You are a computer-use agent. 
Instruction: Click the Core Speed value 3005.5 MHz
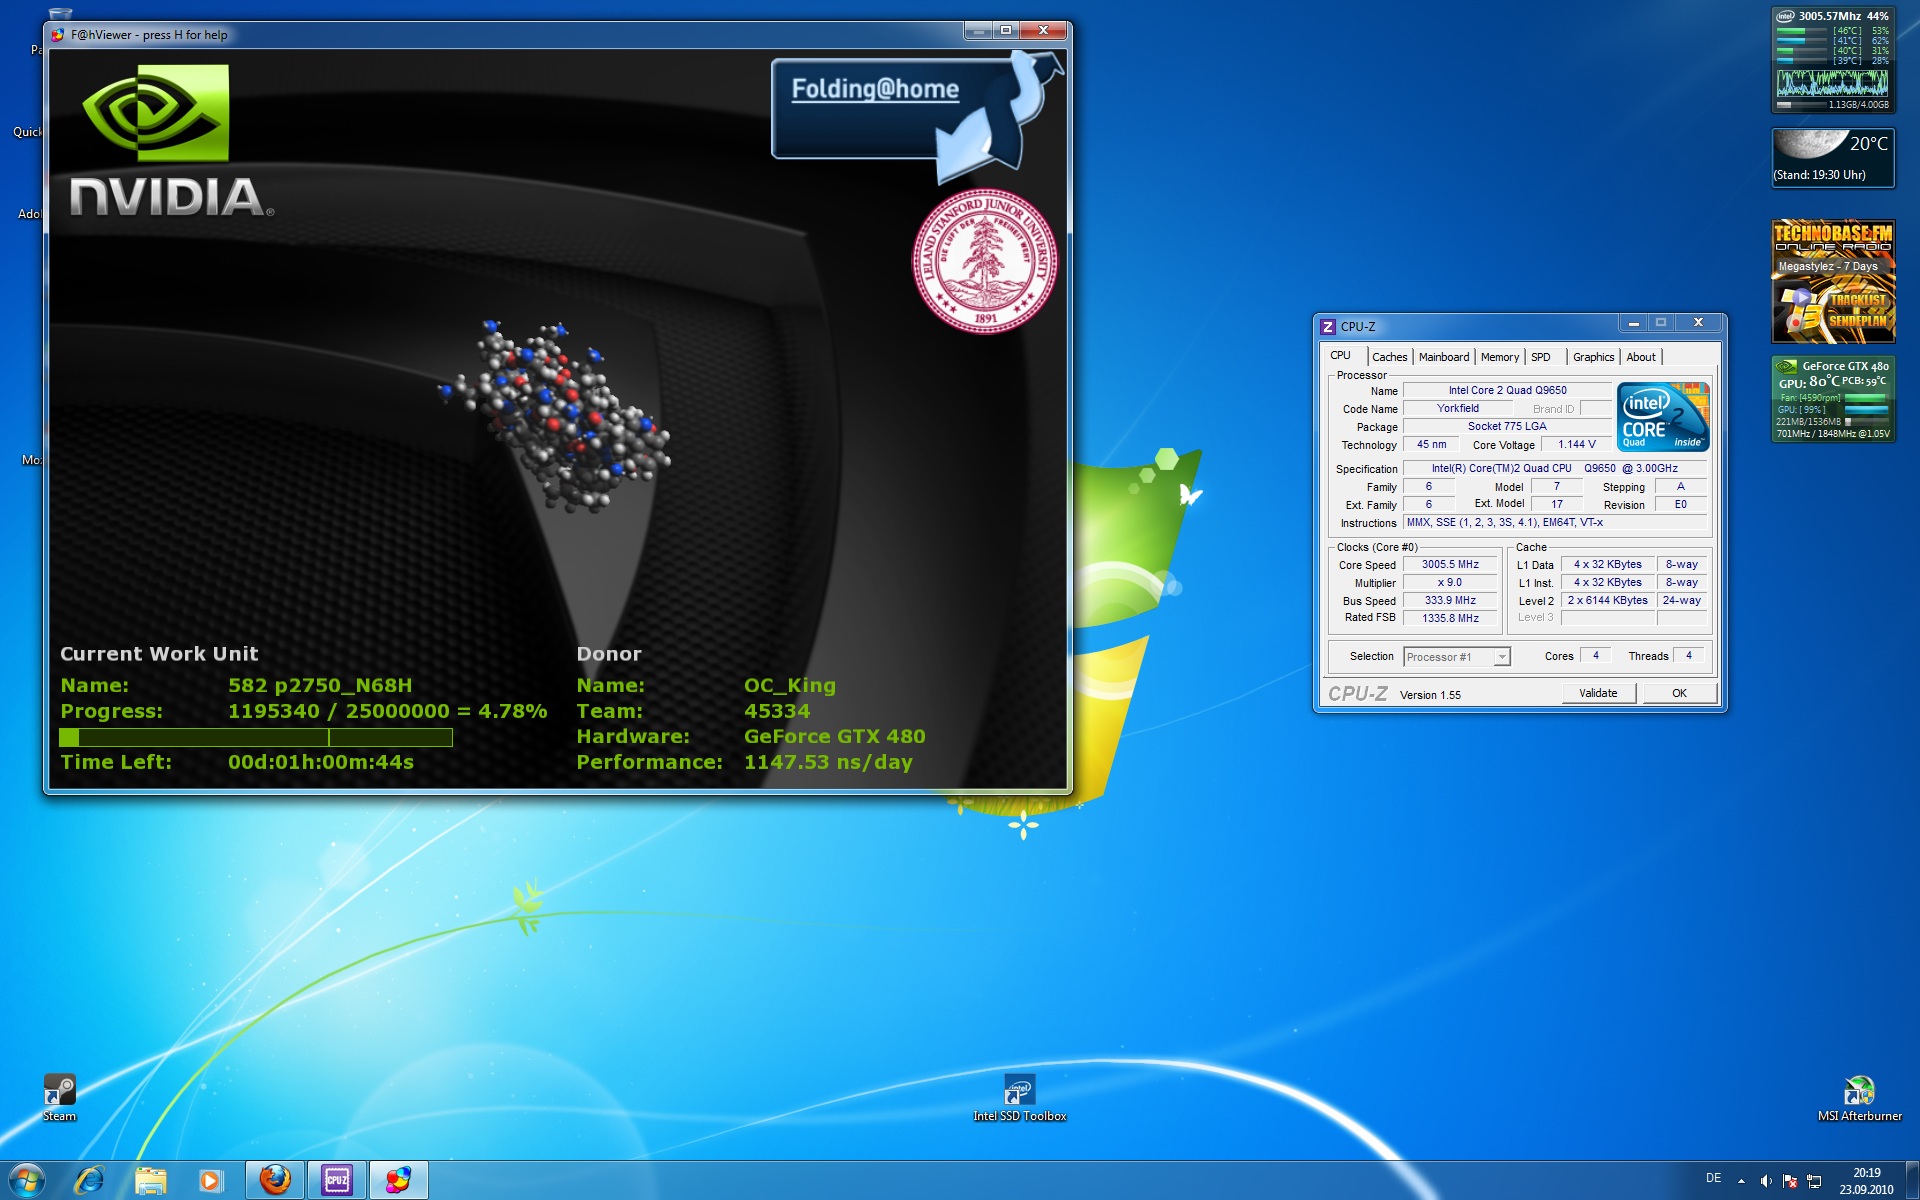(1450, 565)
